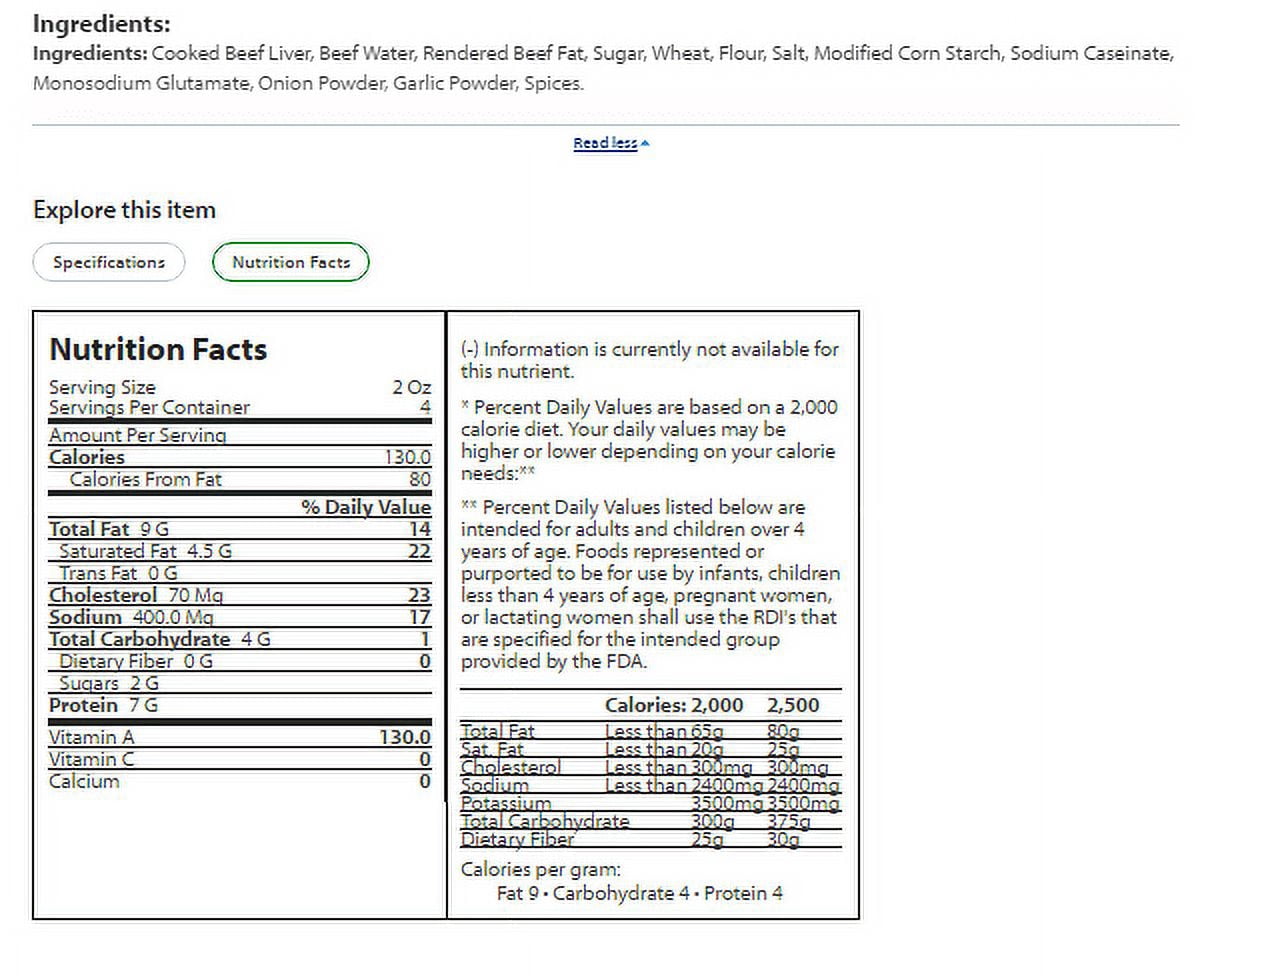Open the Nutrition Facts tab
Viewport: 1286px width, 976px height.
pyautogui.click(x=291, y=262)
